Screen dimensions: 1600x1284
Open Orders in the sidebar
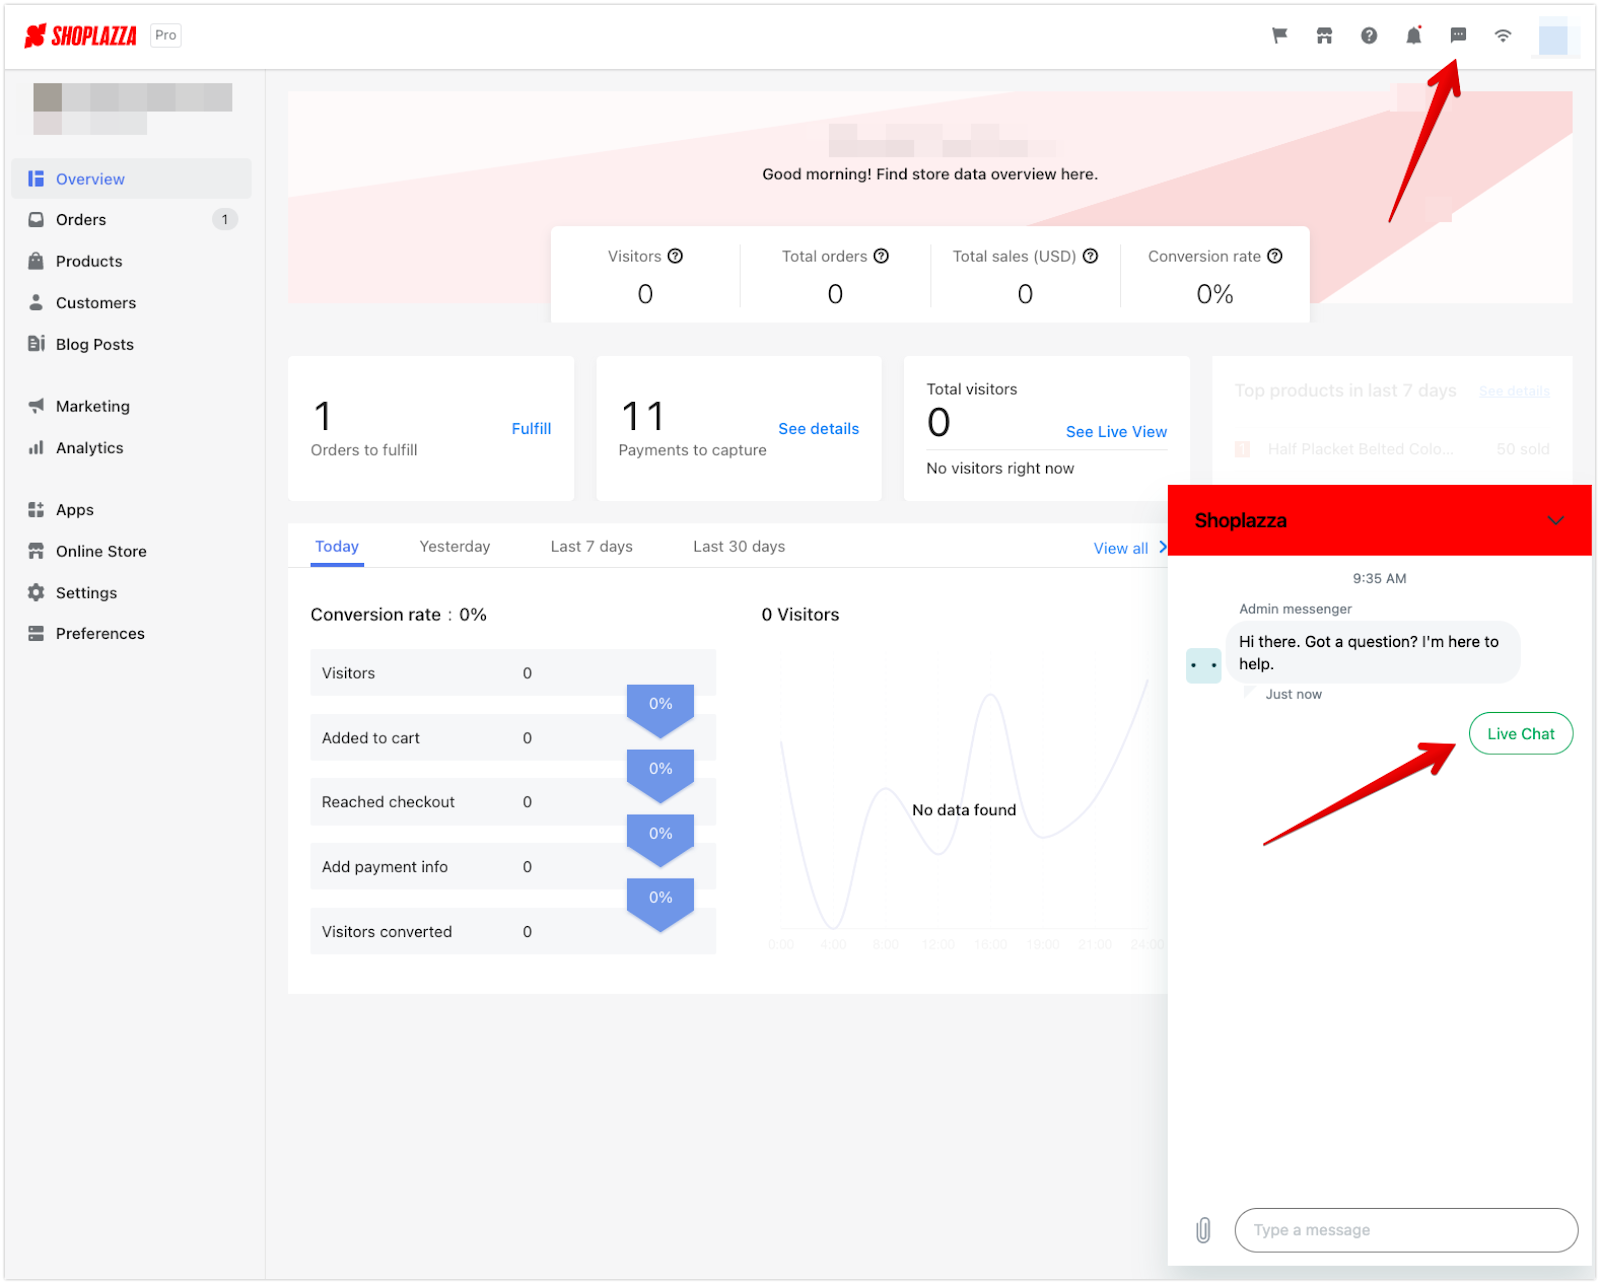point(132,220)
